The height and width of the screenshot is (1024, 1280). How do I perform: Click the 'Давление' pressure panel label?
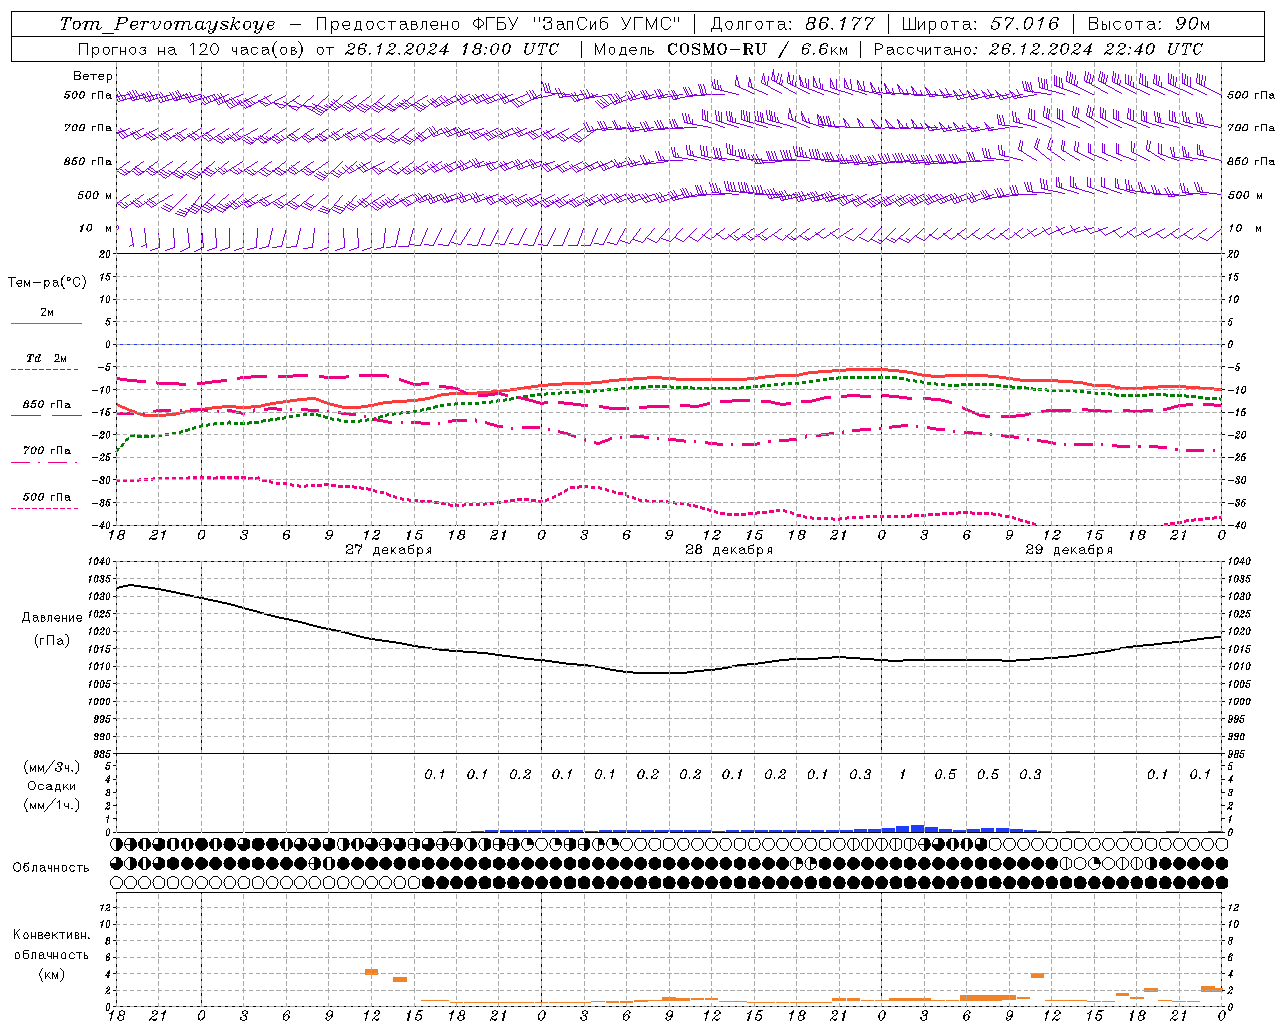tap(52, 618)
